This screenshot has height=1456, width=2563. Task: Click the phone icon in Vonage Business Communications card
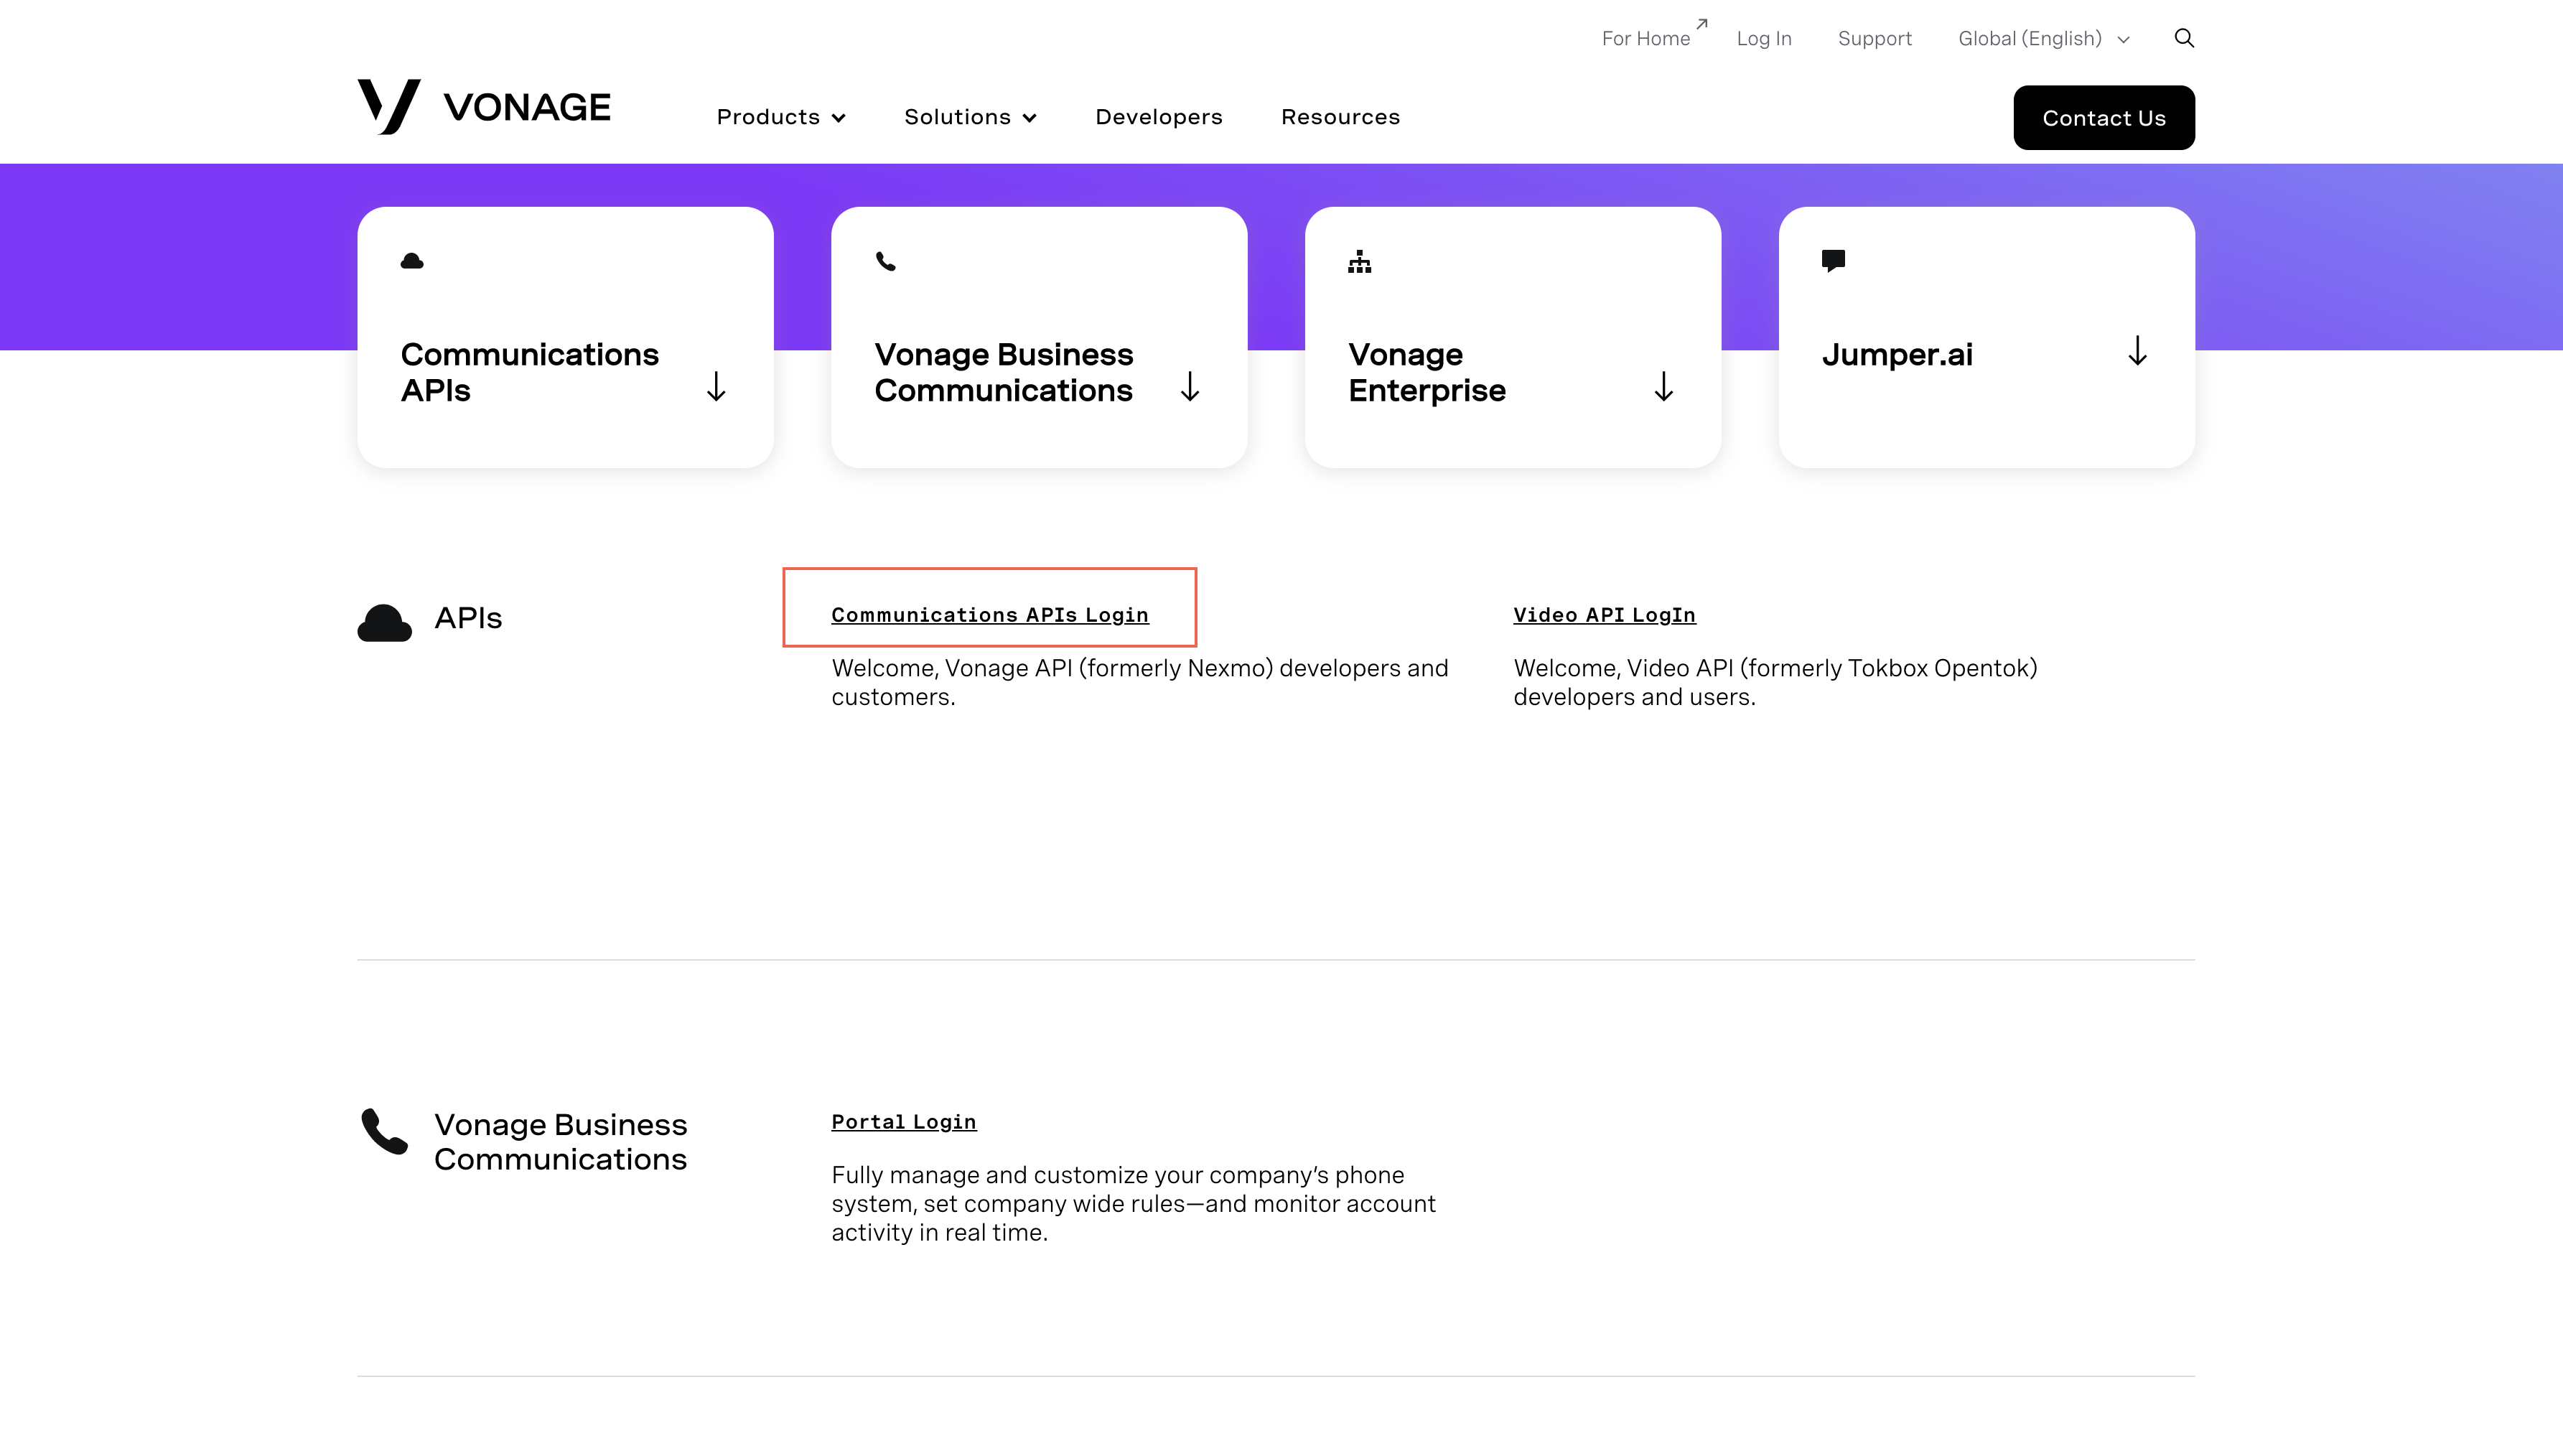pos(886,261)
